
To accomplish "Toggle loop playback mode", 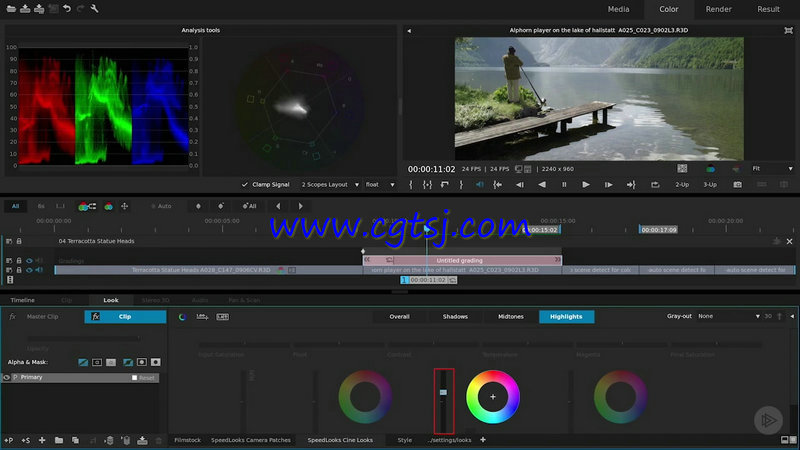I will pyautogui.click(x=655, y=185).
